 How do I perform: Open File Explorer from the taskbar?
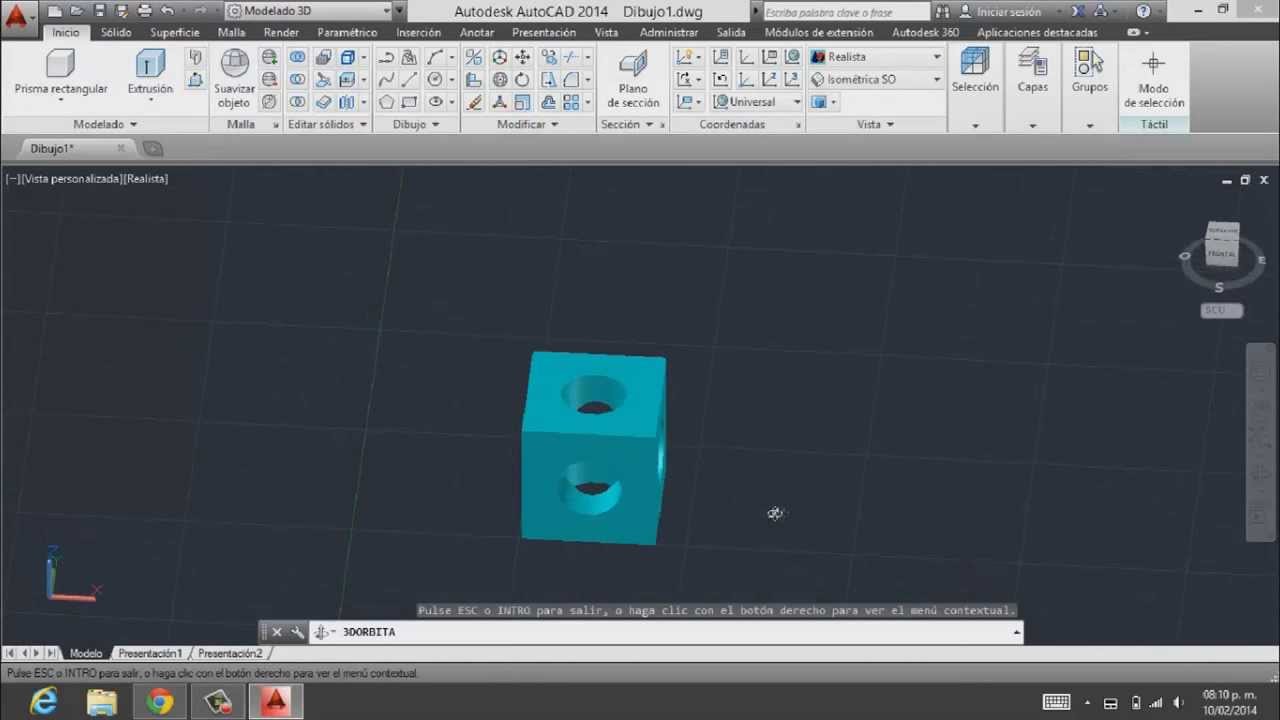101,702
